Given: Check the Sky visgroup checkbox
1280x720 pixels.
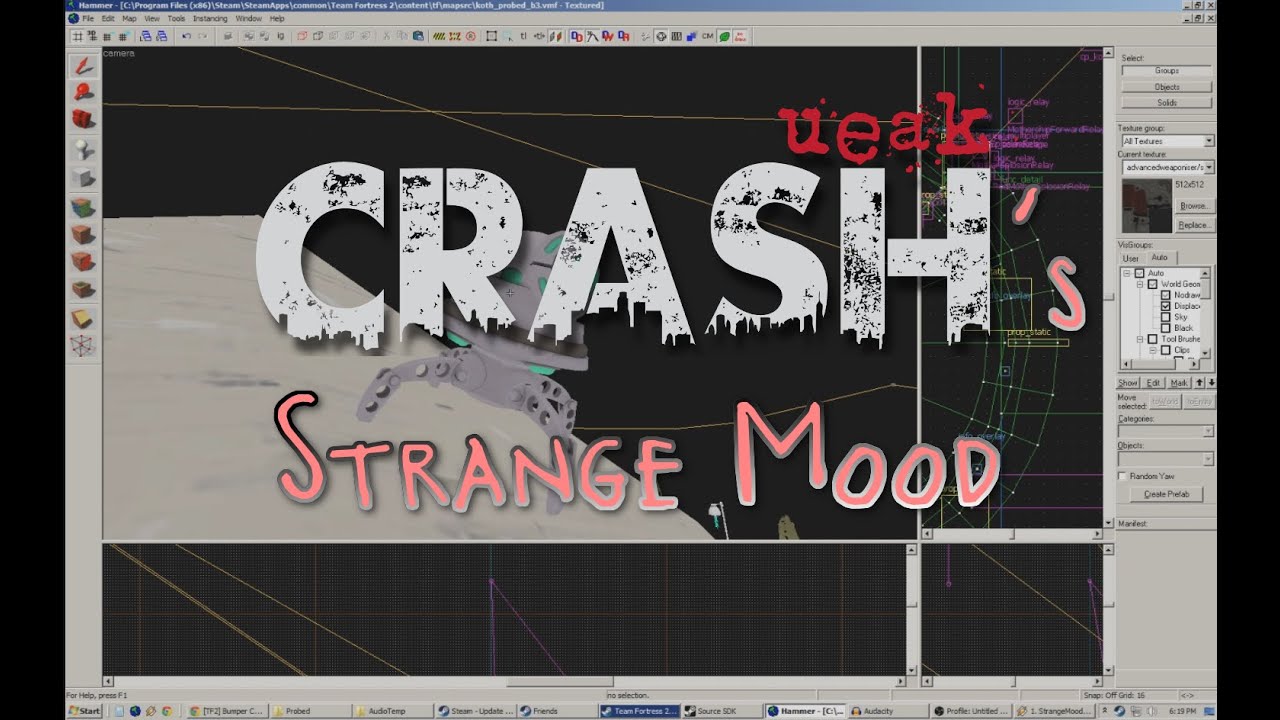Looking at the screenshot, I should [x=1166, y=317].
